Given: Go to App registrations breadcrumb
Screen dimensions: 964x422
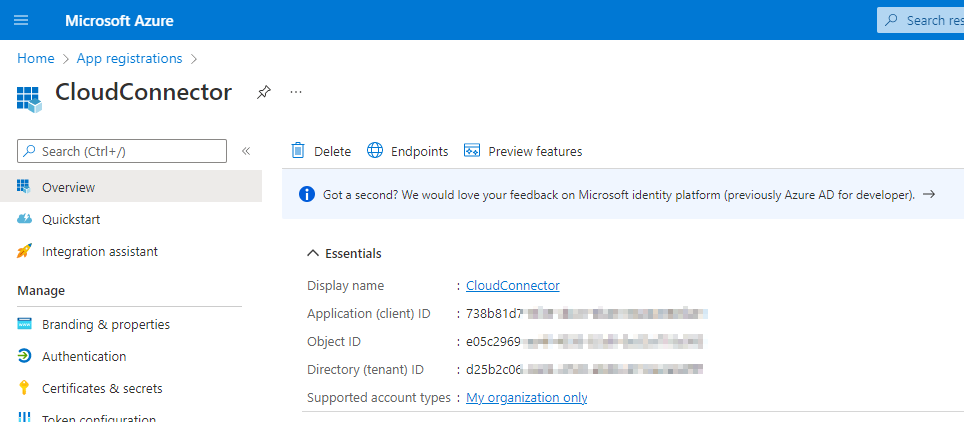Looking at the screenshot, I should [129, 58].
